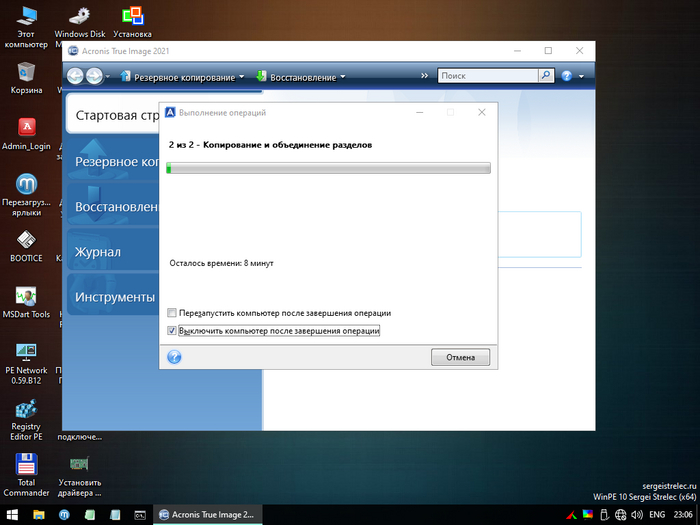Select Резервное копирование sidebar item
The height and width of the screenshot is (525, 700).
click(x=113, y=161)
